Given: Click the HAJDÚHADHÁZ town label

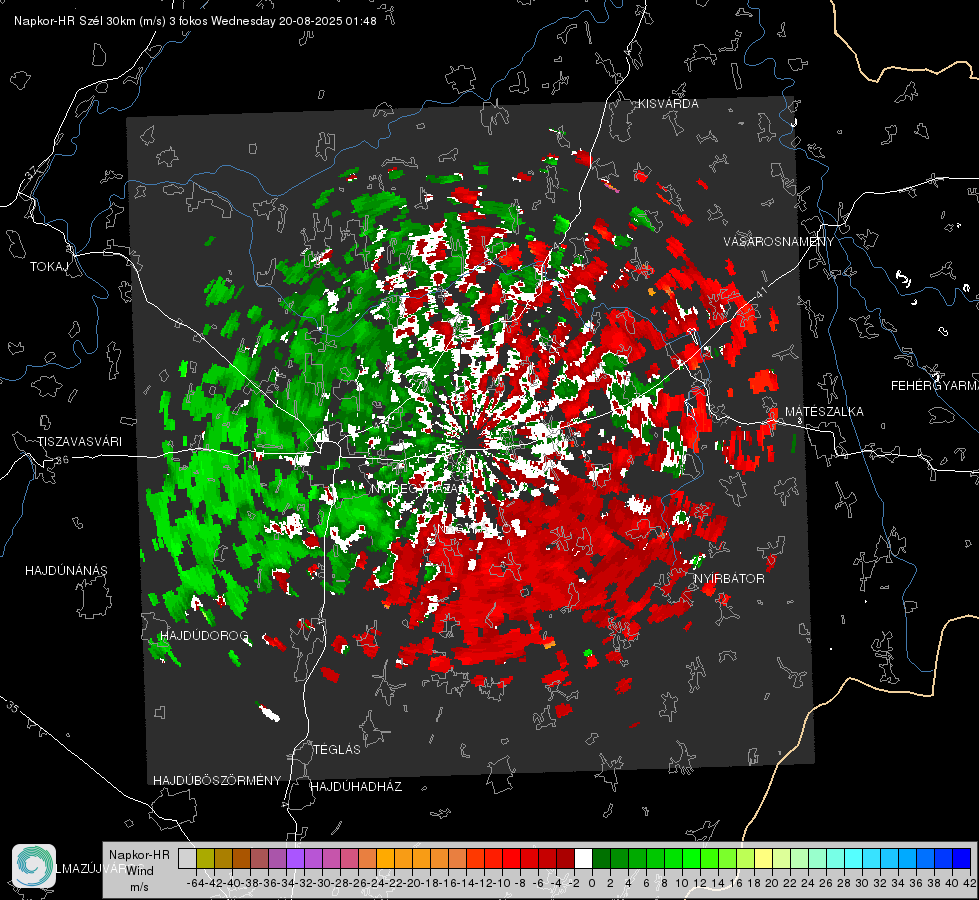Looking at the screenshot, I should [357, 787].
